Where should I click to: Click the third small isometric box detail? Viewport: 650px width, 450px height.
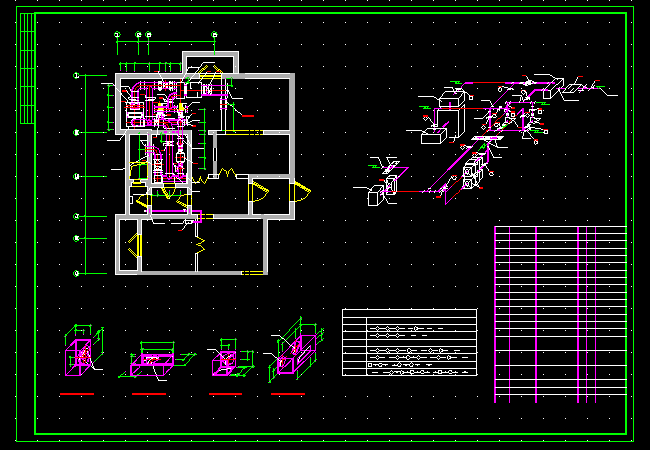click(x=223, y=360)
